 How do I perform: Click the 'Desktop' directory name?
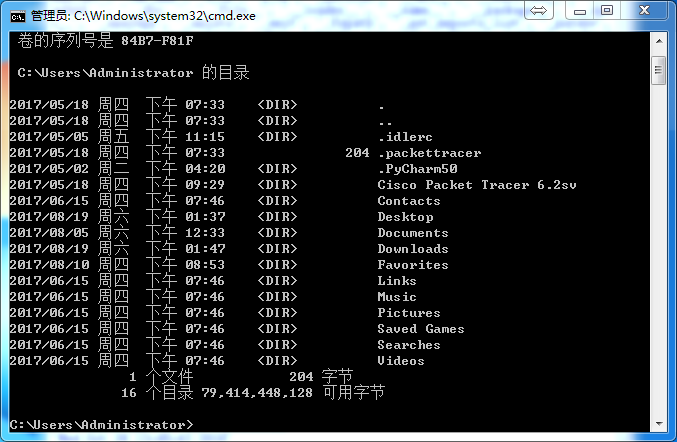click(x=405, y=217)
